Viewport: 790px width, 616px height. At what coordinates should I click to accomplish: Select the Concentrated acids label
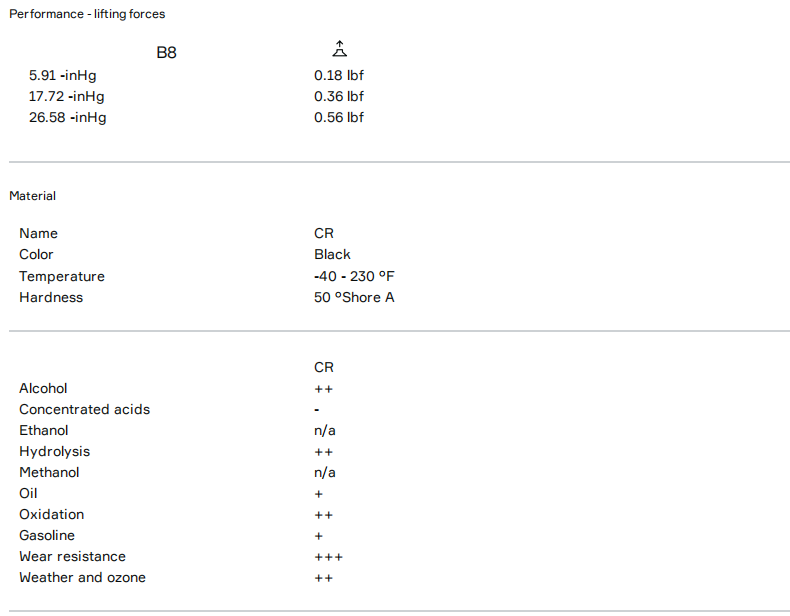tap(84, 409)
